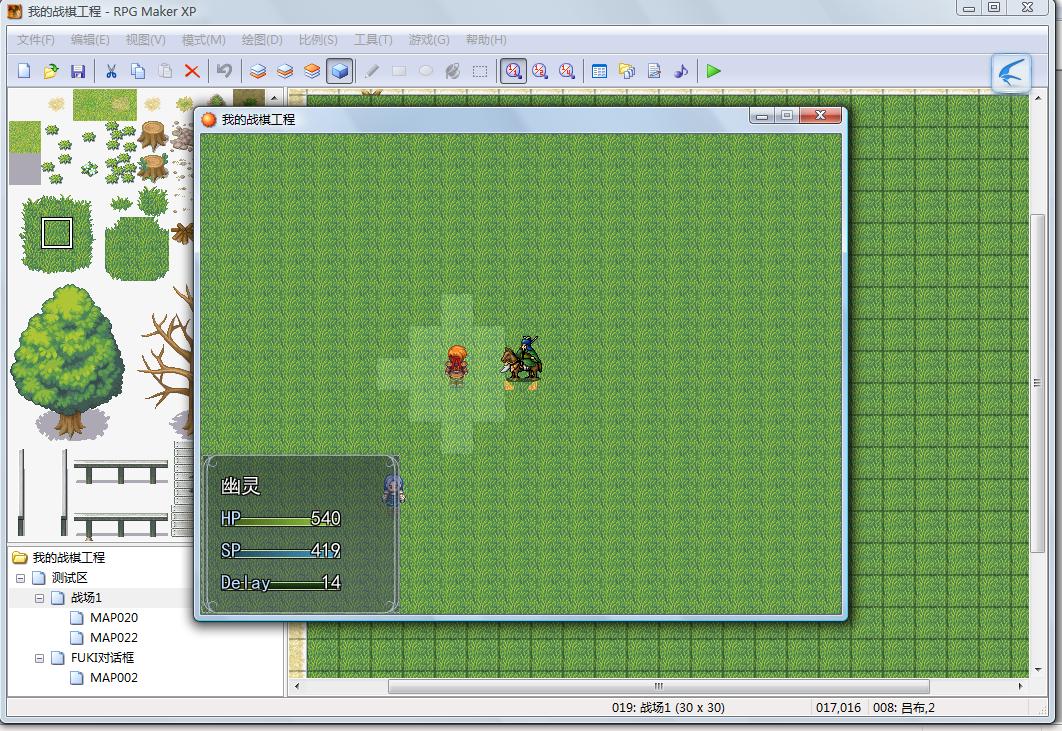Cut selection using the scissors icon

click(x=111, y=71)
